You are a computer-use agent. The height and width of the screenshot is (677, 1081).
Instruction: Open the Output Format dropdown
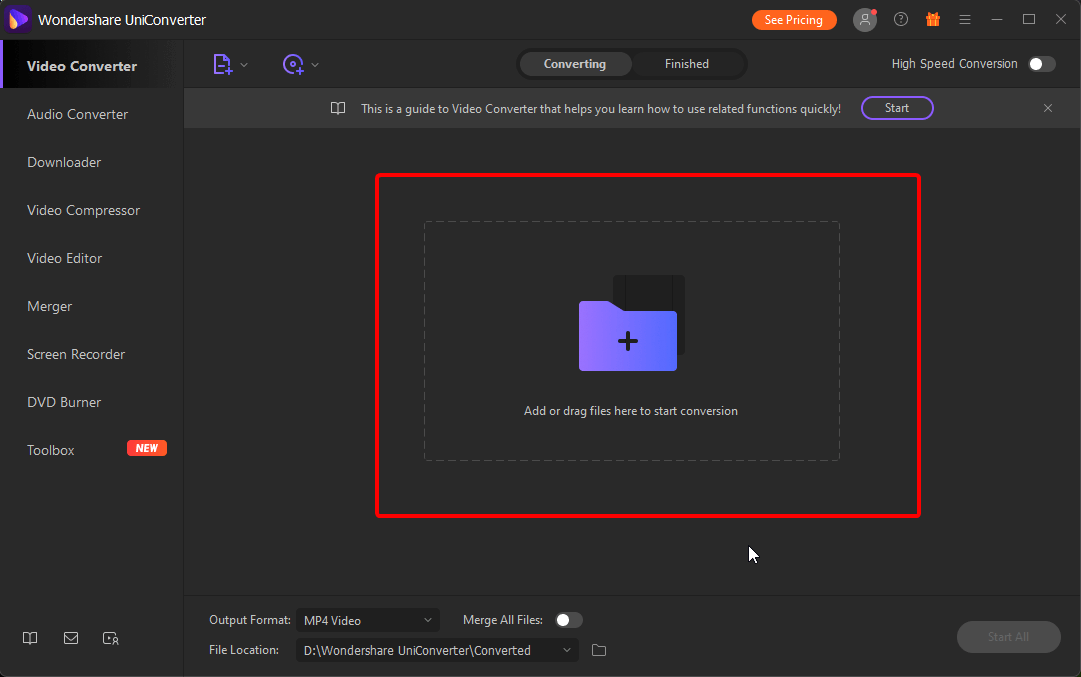367,619
